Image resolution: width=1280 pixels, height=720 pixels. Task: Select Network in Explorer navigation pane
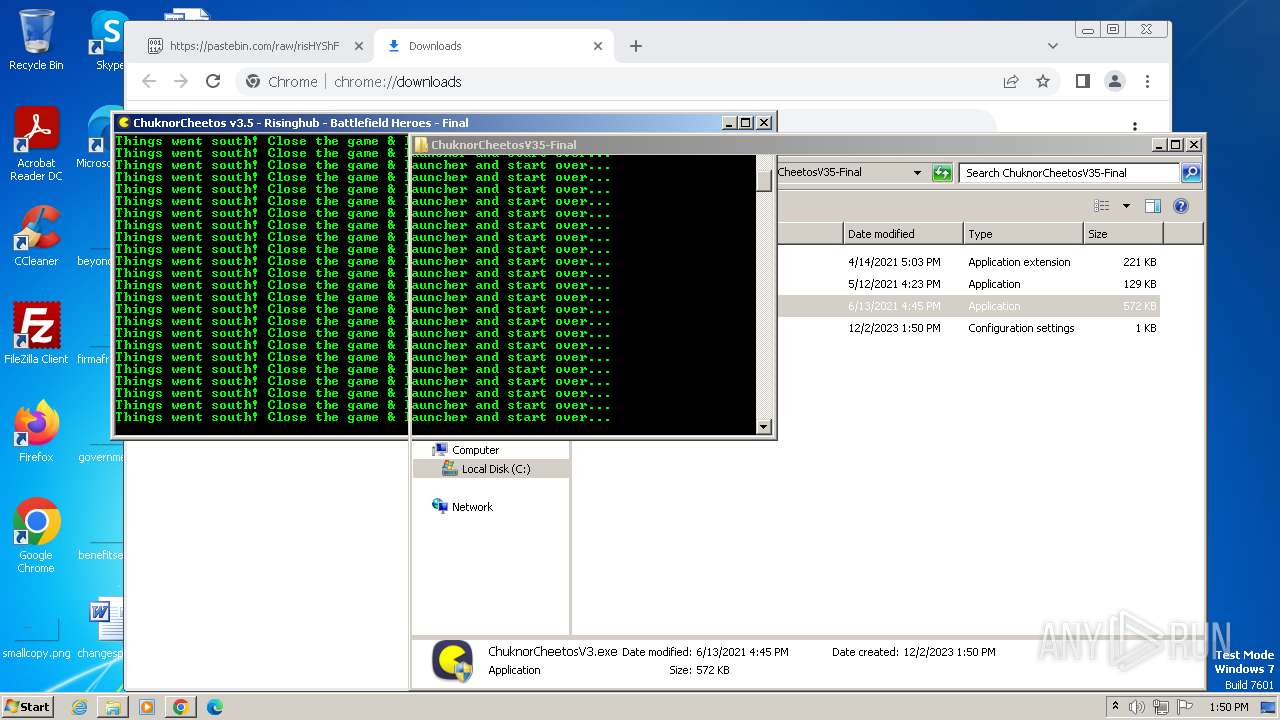click(472, 507)
